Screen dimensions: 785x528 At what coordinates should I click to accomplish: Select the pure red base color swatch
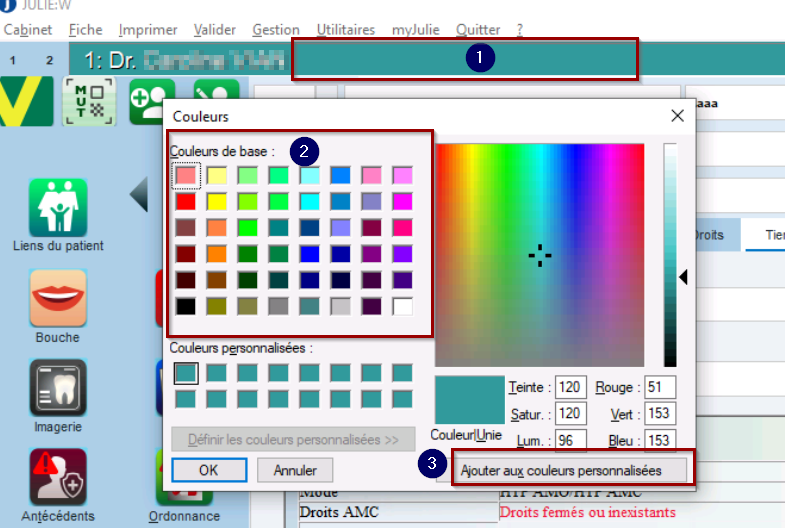tap(186, 201)
